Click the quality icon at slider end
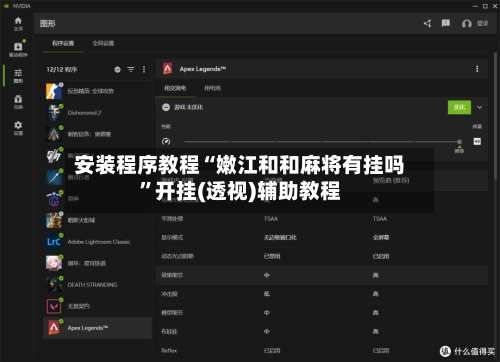Screen dimensions: 500x362 tap(477, 141)
